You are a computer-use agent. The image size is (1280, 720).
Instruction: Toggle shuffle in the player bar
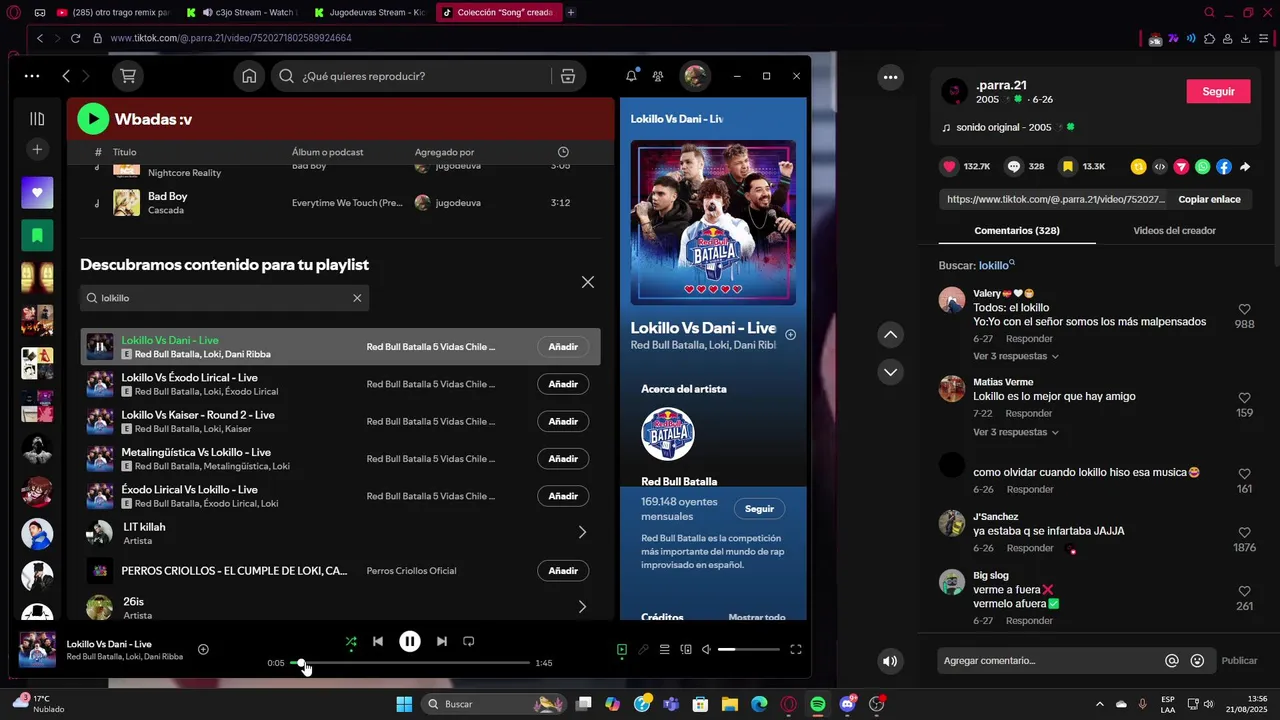351,642
